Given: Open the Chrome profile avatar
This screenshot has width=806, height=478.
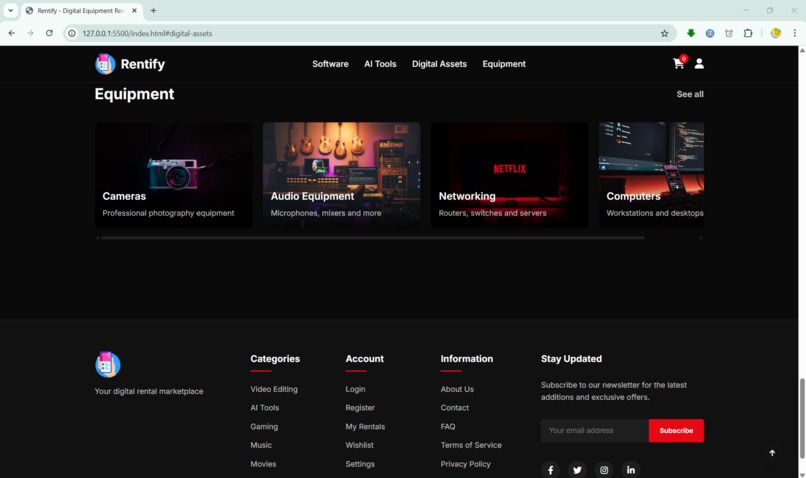Looking at the screenshot, I should 776,33.
